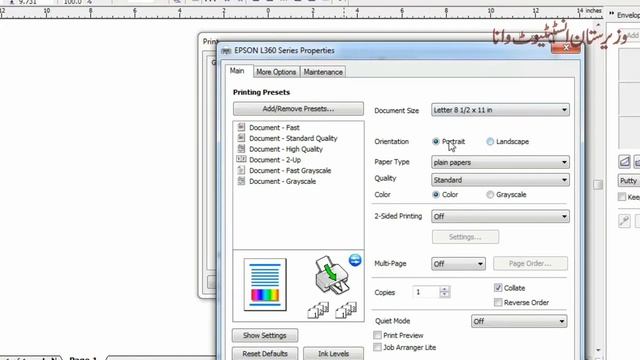Open Quality dropdown

coord(500,180)
